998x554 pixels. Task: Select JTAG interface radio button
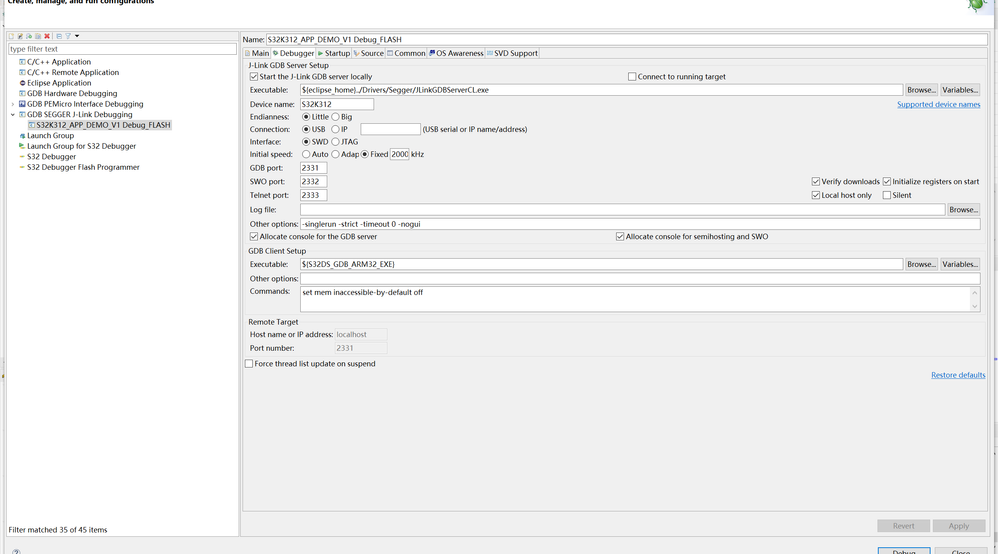335,142
